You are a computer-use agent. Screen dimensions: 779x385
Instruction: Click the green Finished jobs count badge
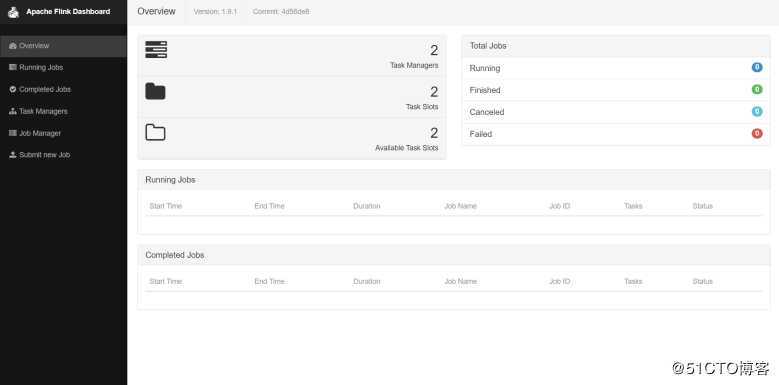(x=757, y=89)
